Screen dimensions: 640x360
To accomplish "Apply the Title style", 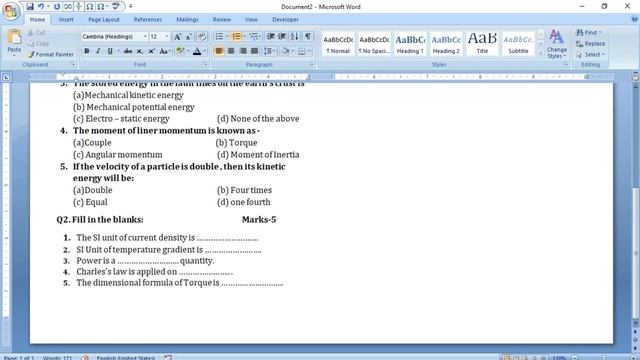I will (482, 44).
